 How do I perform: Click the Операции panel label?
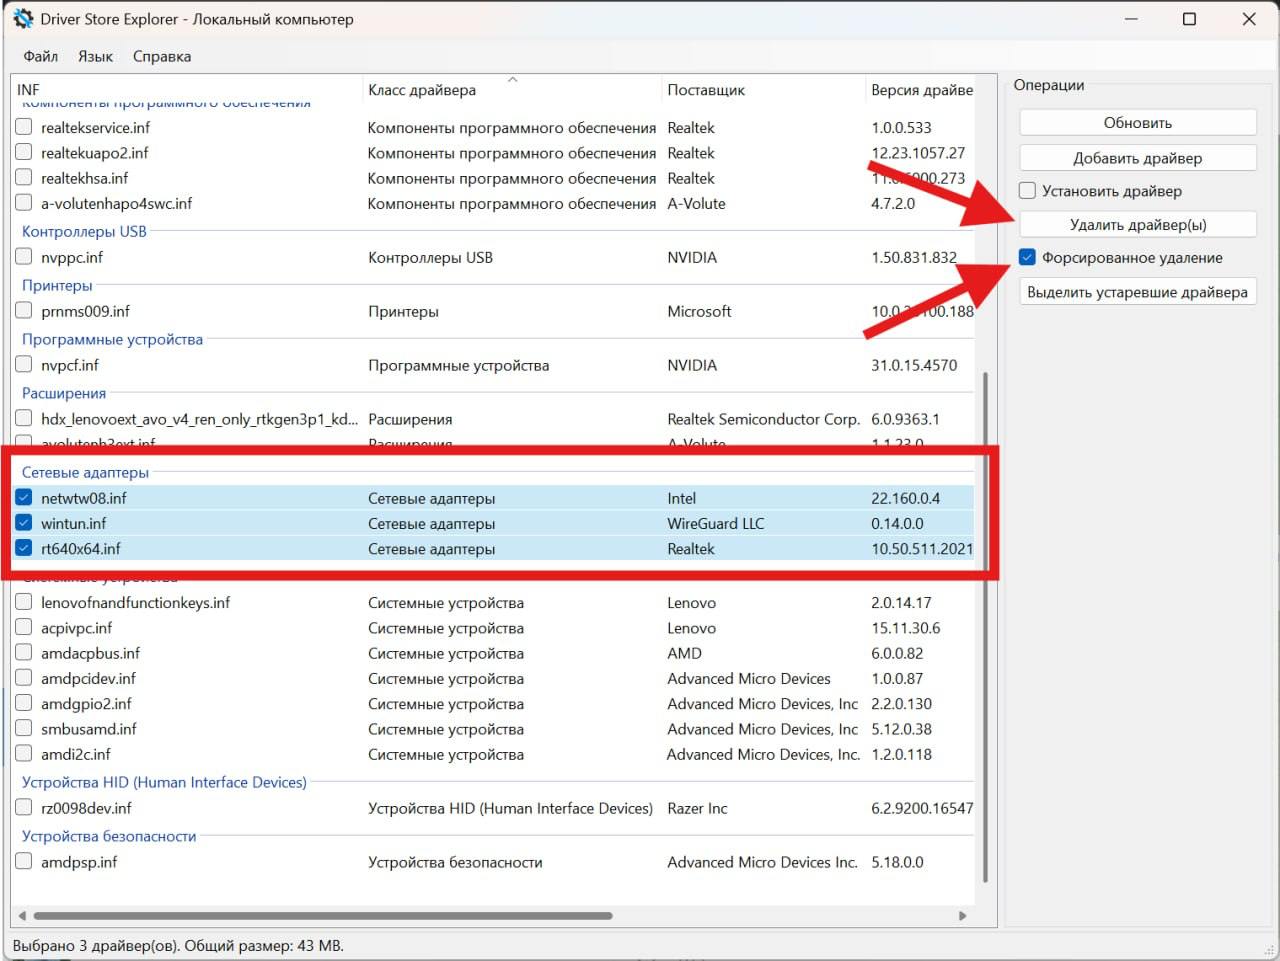[x=1049, y=85]
